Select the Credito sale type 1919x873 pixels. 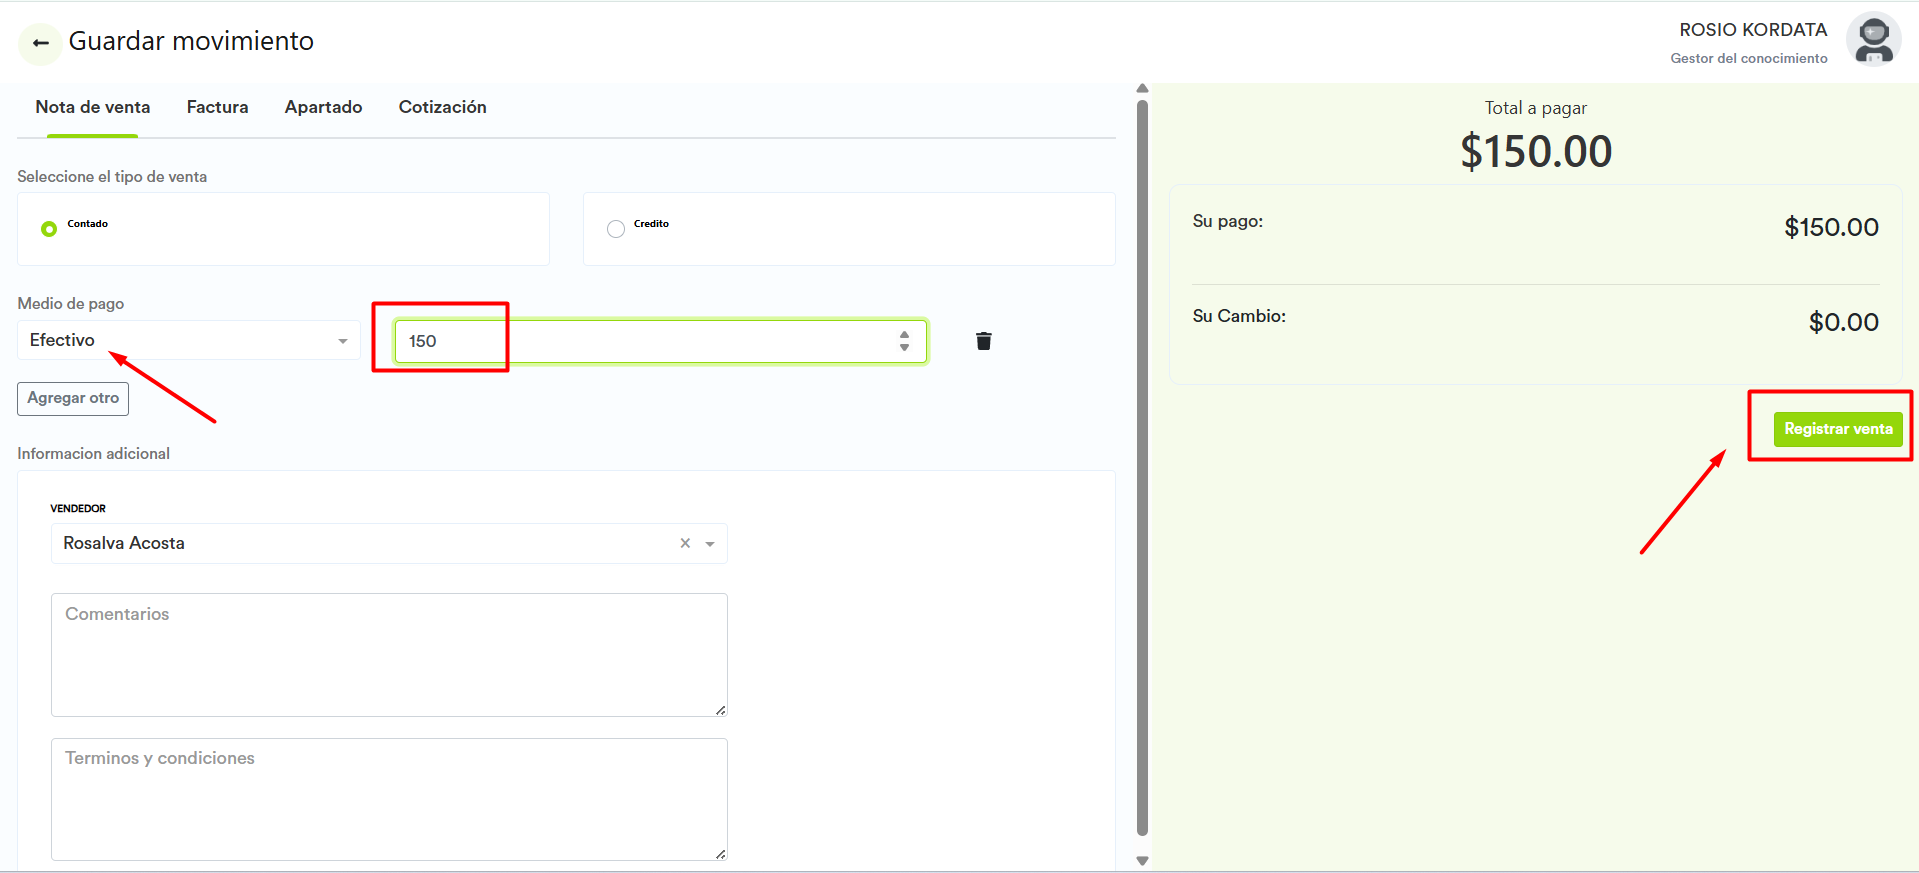pos(616,229)
